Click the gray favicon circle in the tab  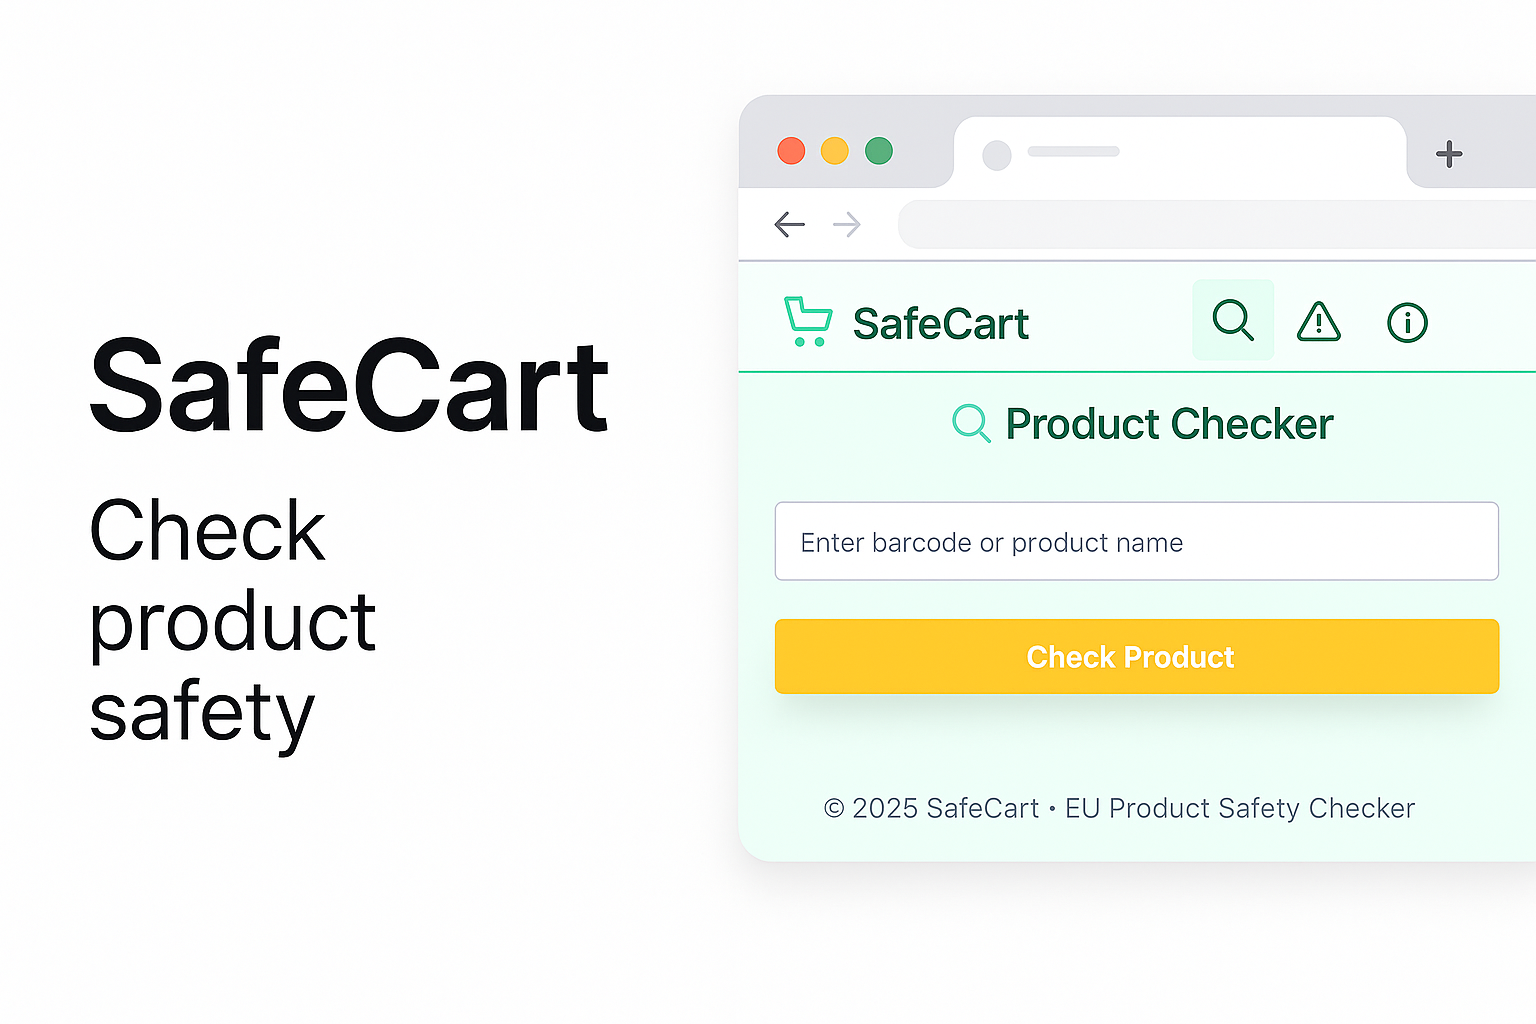click(997, 155)
